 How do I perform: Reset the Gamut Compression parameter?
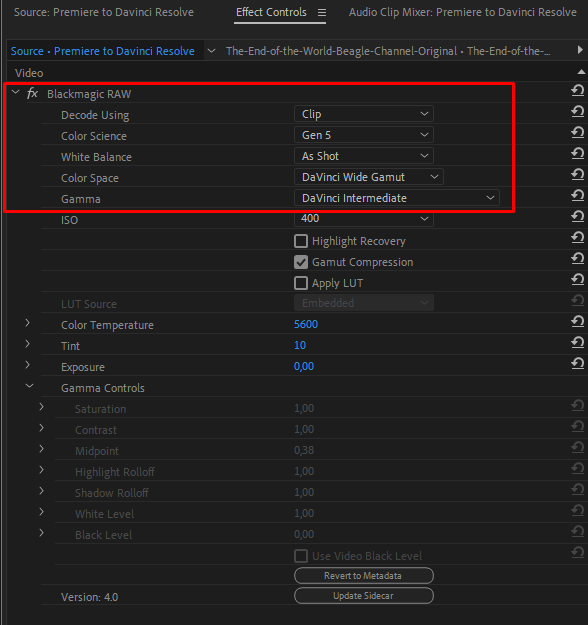578,258
